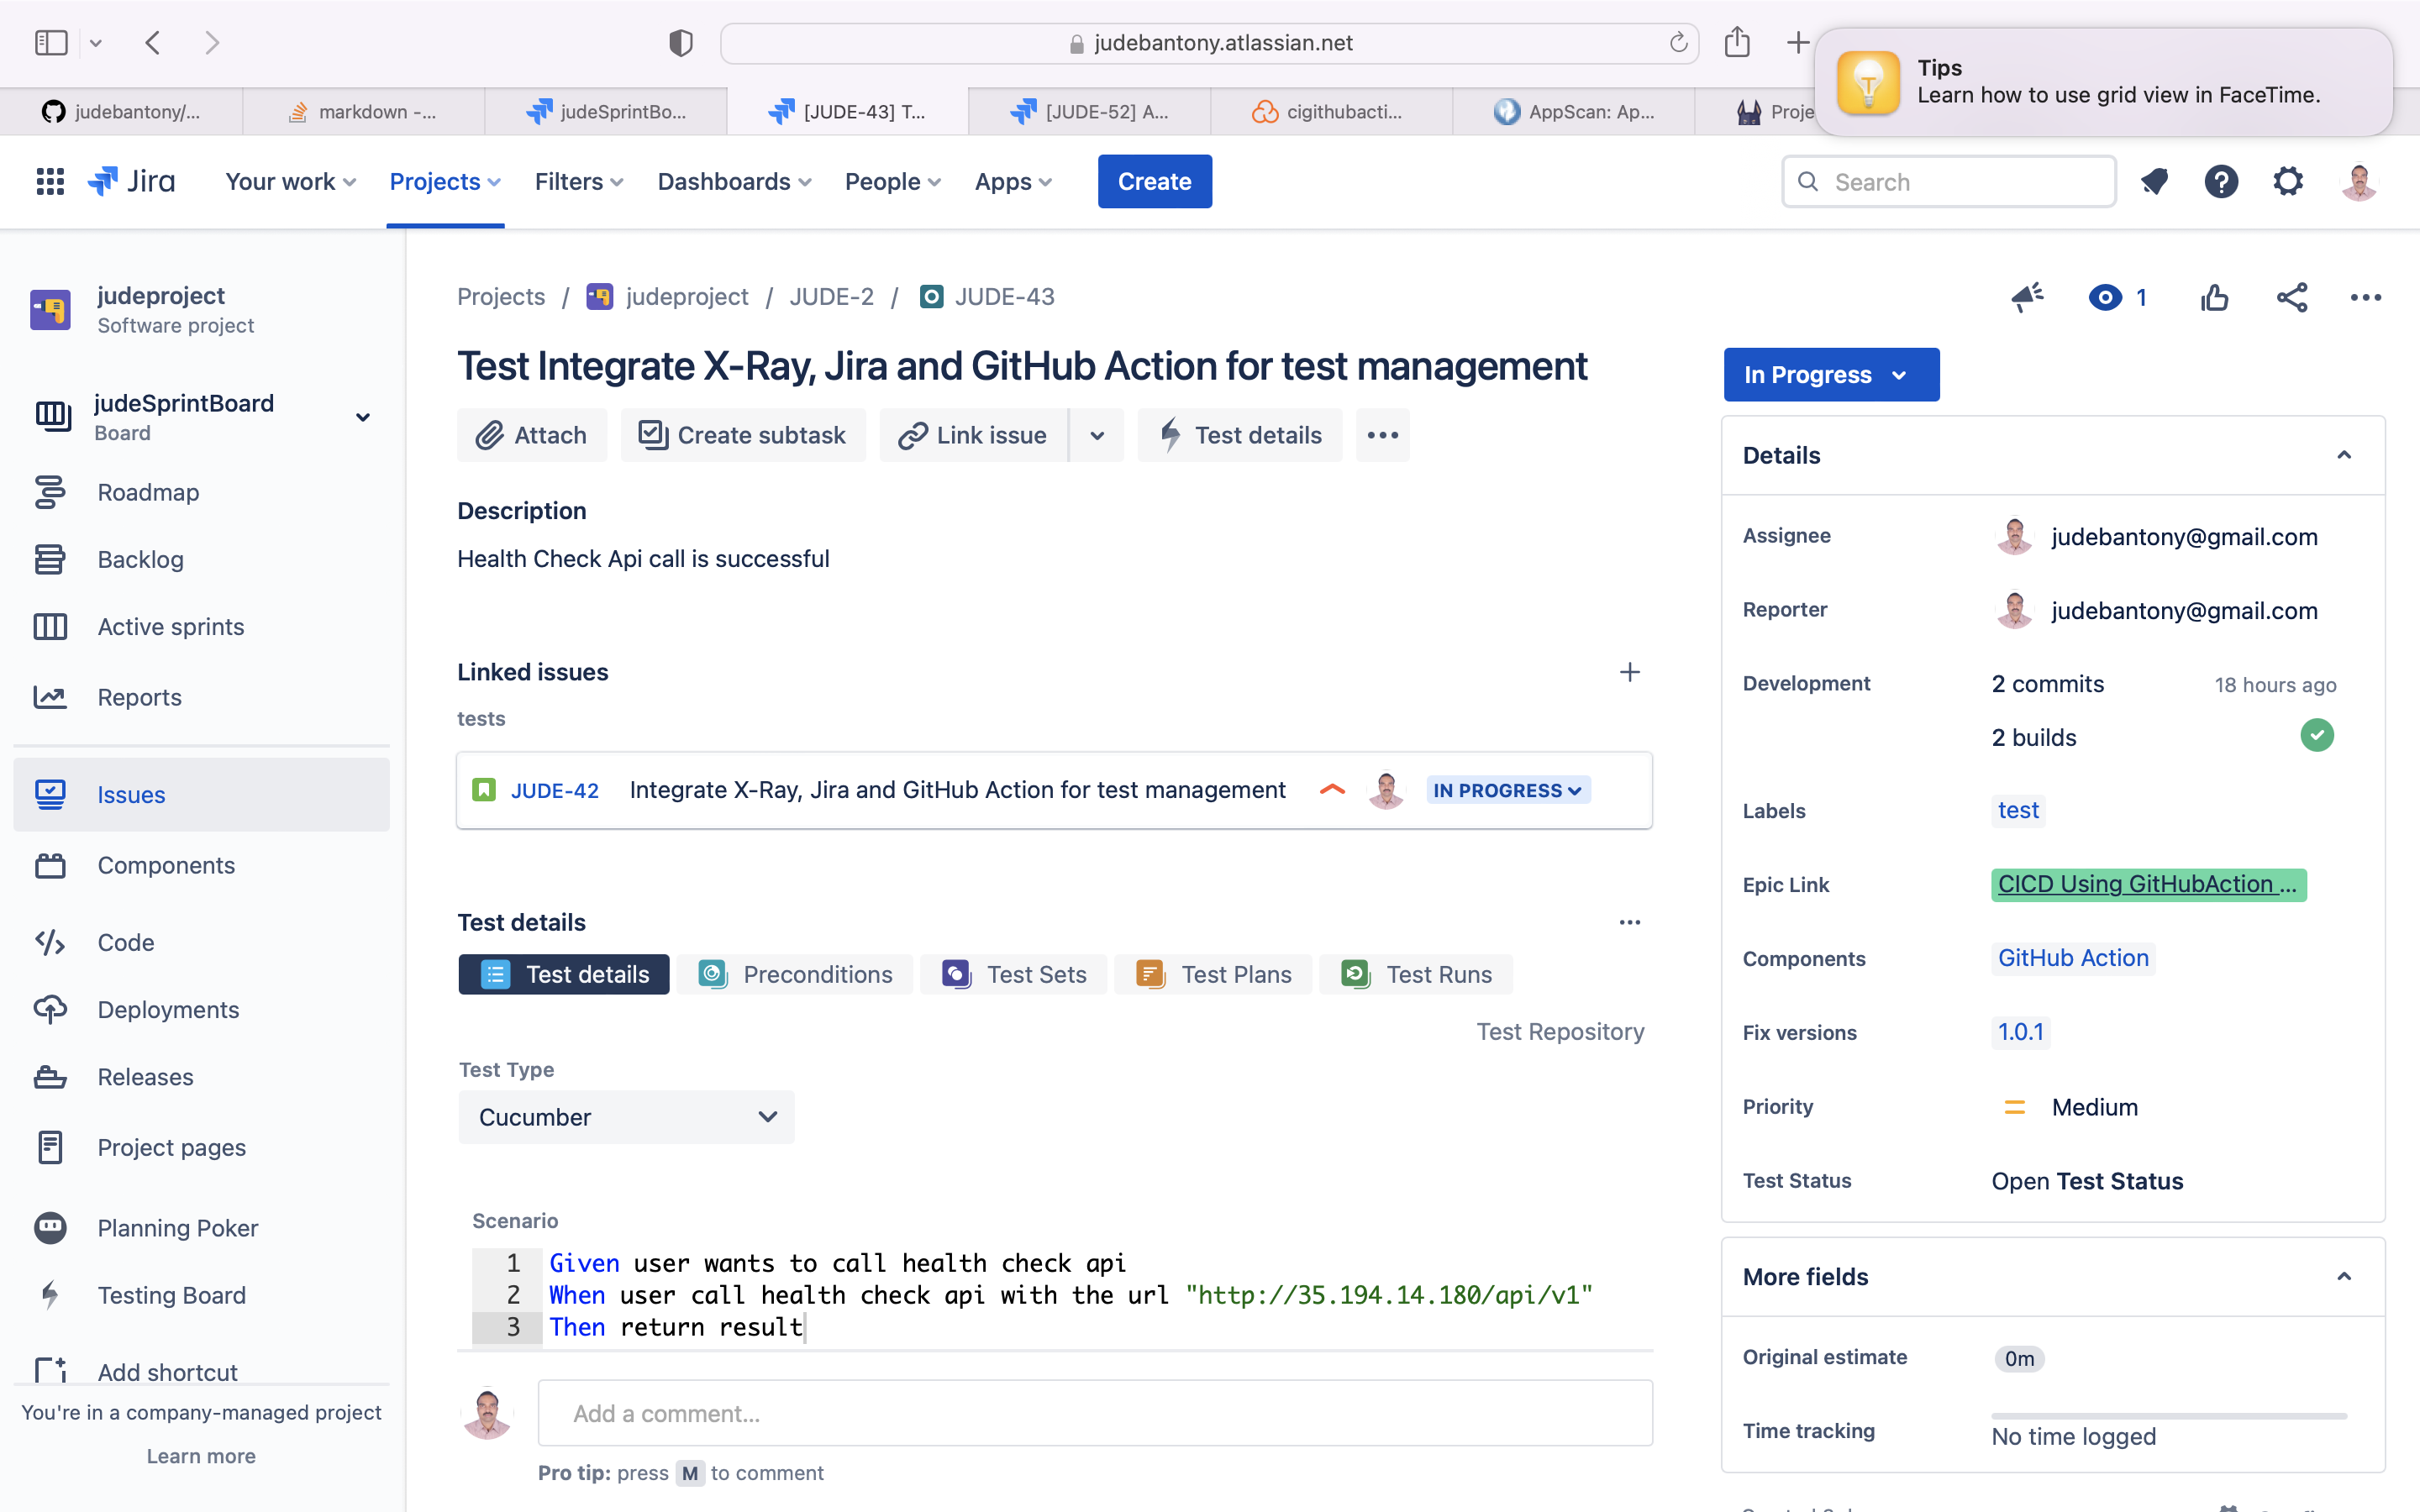Click the give feedback megaphone icon
The width and height of the screenshot is (2420, 1512).
(x=2028, y=297)
